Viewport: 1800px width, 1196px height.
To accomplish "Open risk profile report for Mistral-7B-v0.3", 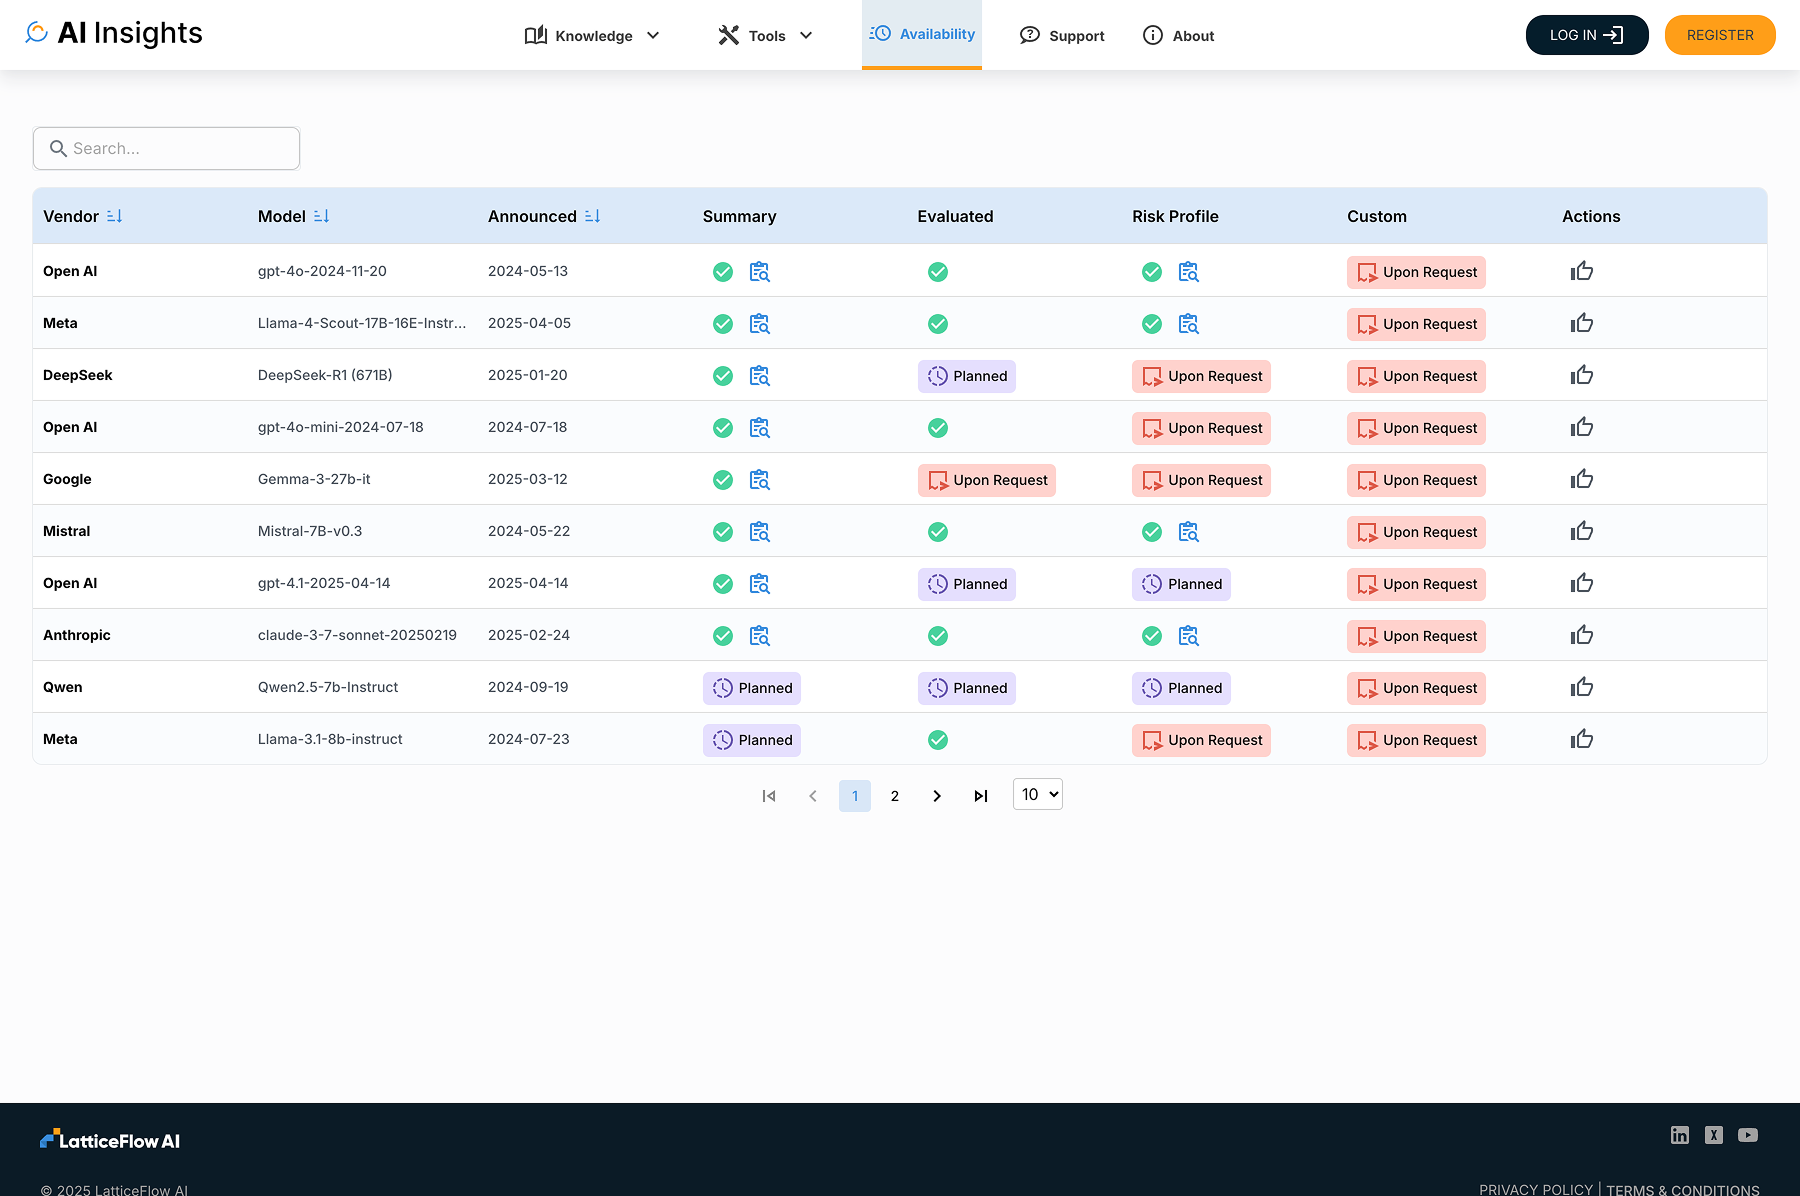I will [x=1188, y=532].
